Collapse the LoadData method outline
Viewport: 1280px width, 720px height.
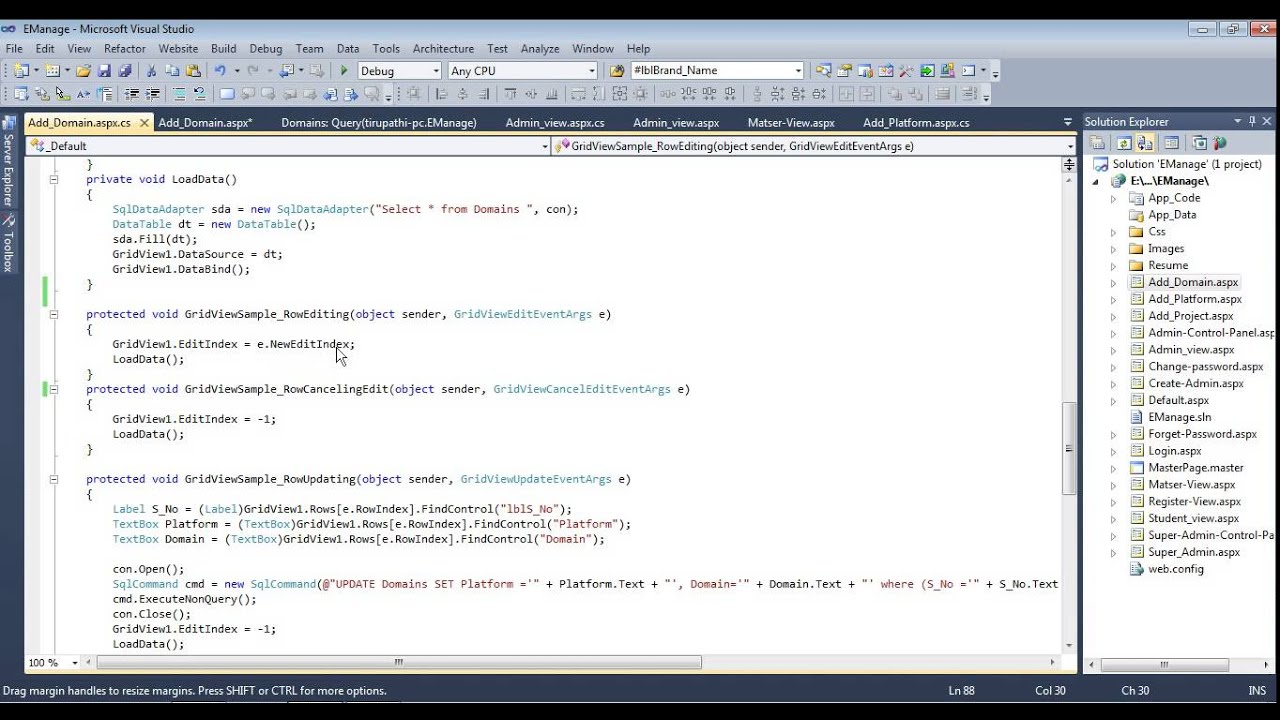(x=54, y=180)
